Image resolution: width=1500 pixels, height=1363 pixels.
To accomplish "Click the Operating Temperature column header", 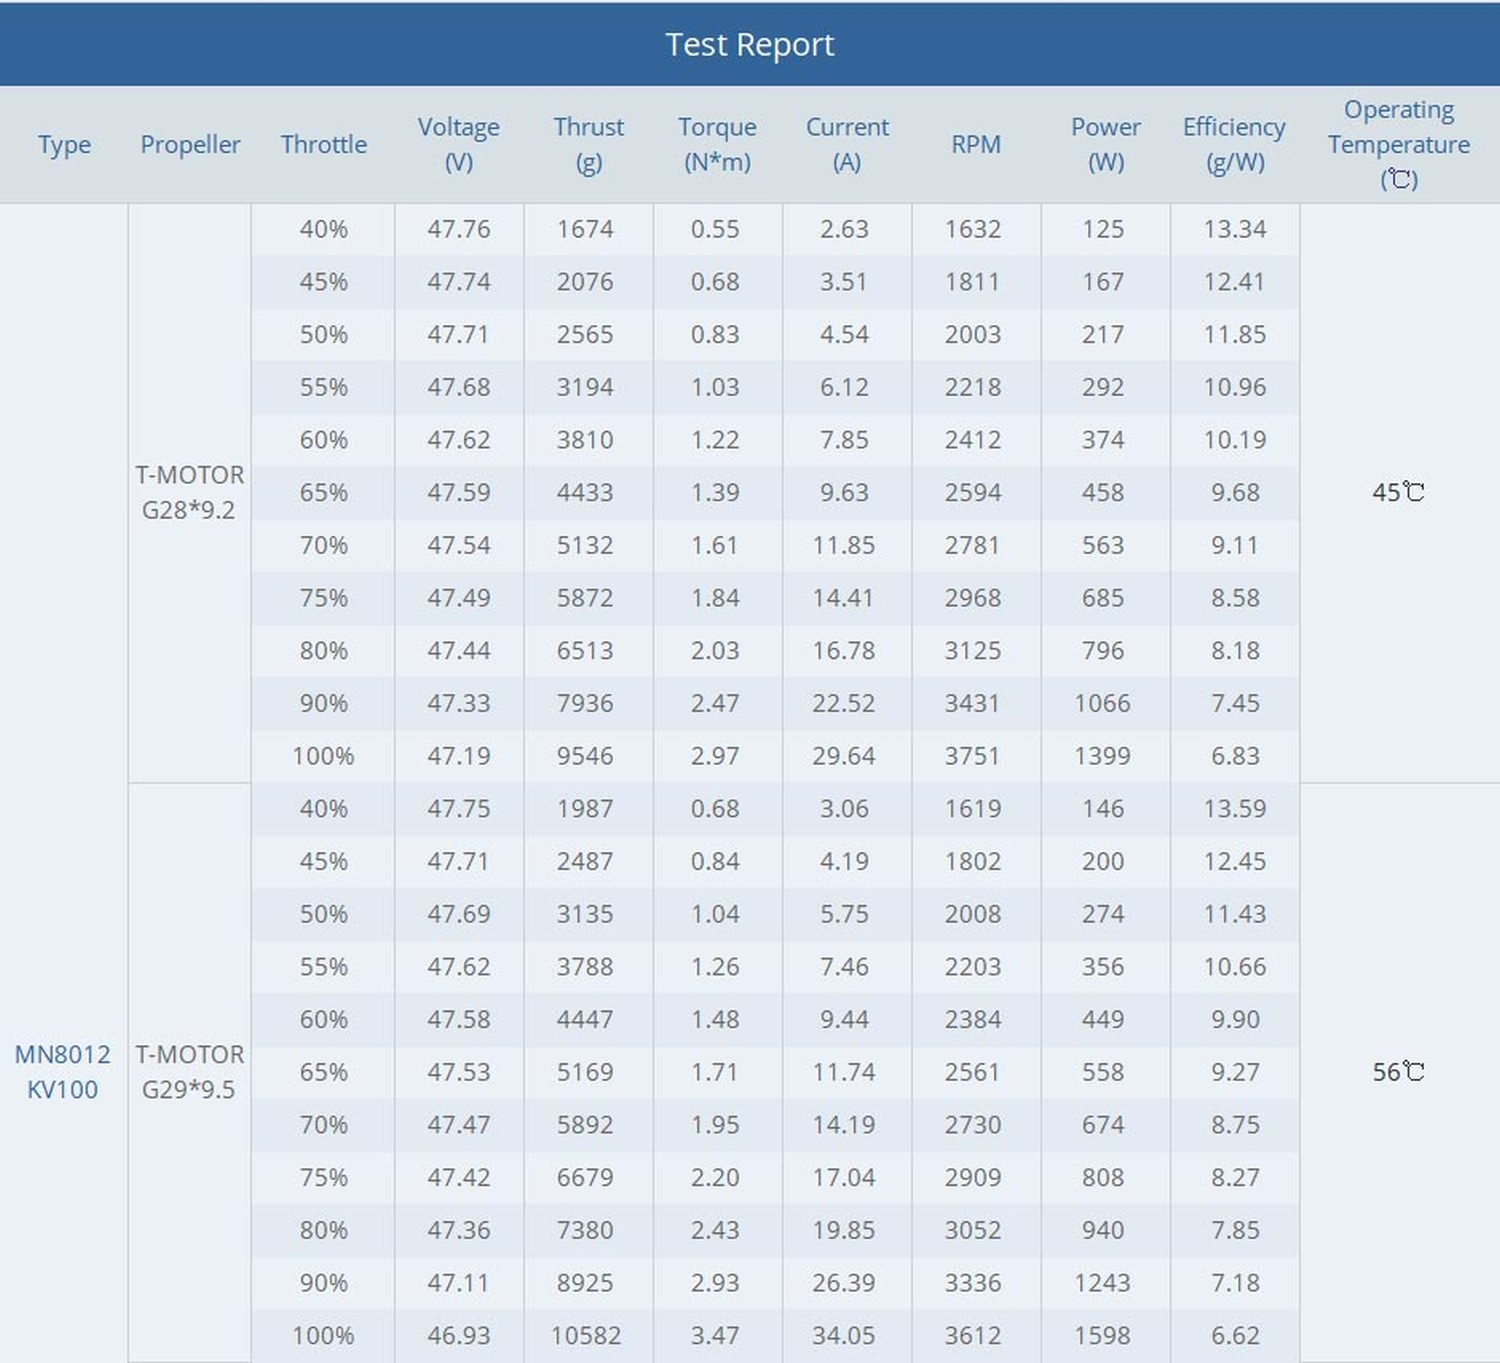I will pos(1398,144).
